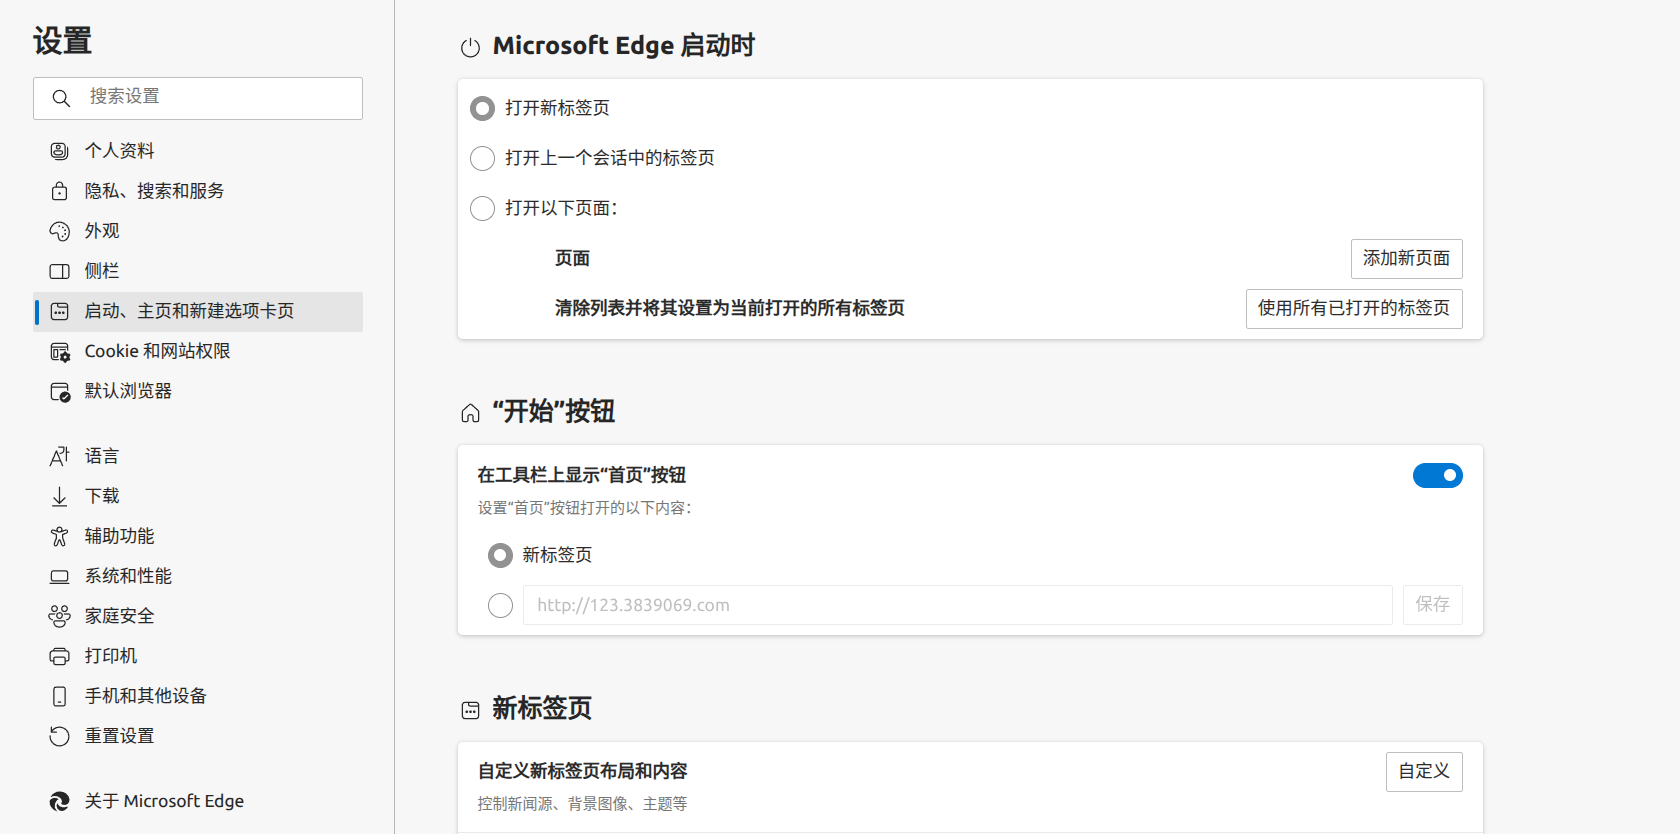Click the icon beside 启动、主页和新建选项卡页

[x=60, y=311]
